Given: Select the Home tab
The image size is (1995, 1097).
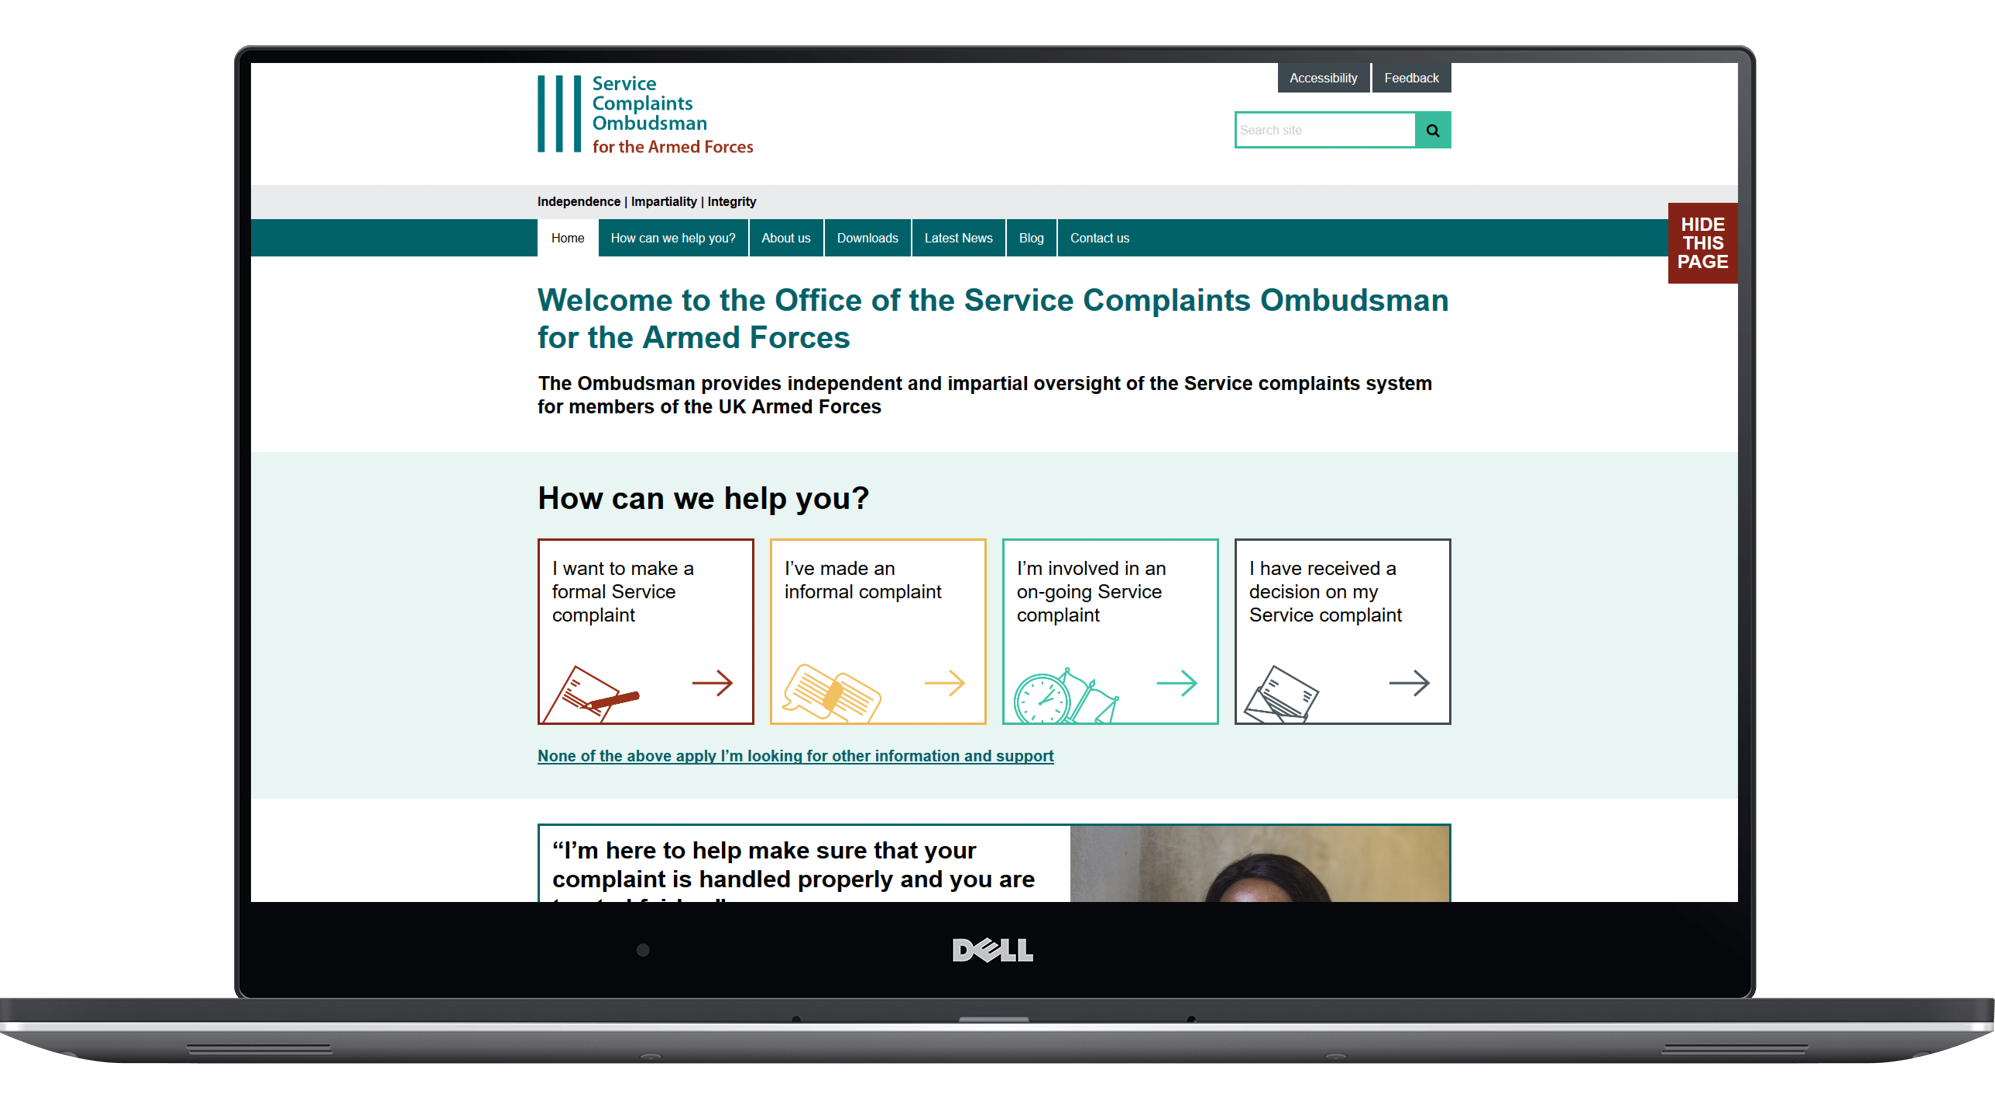Looking at the screenshot, I should (x=566, y=238).
